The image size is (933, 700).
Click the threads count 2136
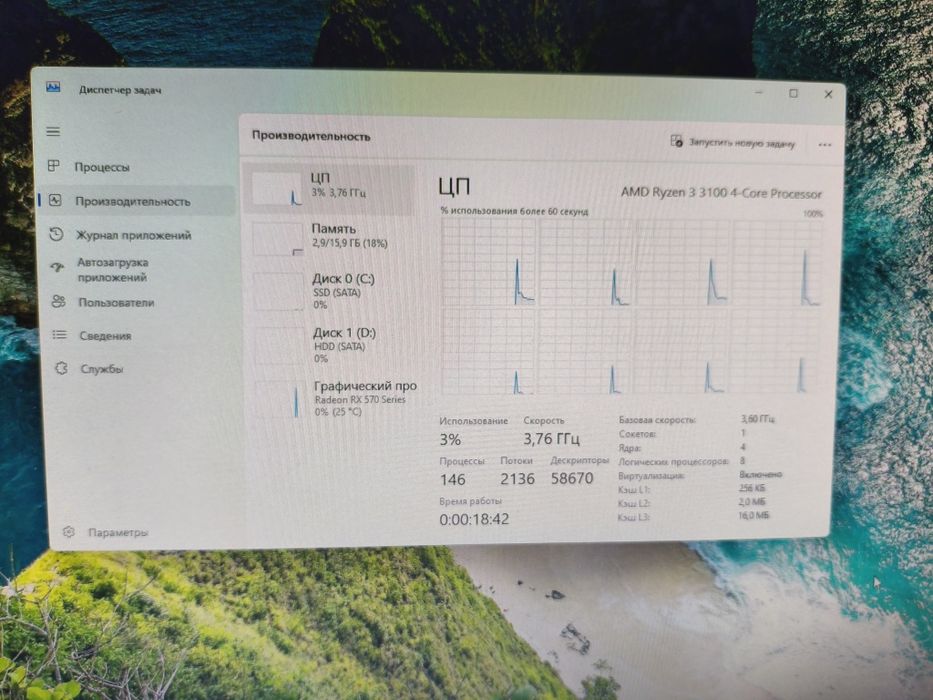(x=517, y=479)
